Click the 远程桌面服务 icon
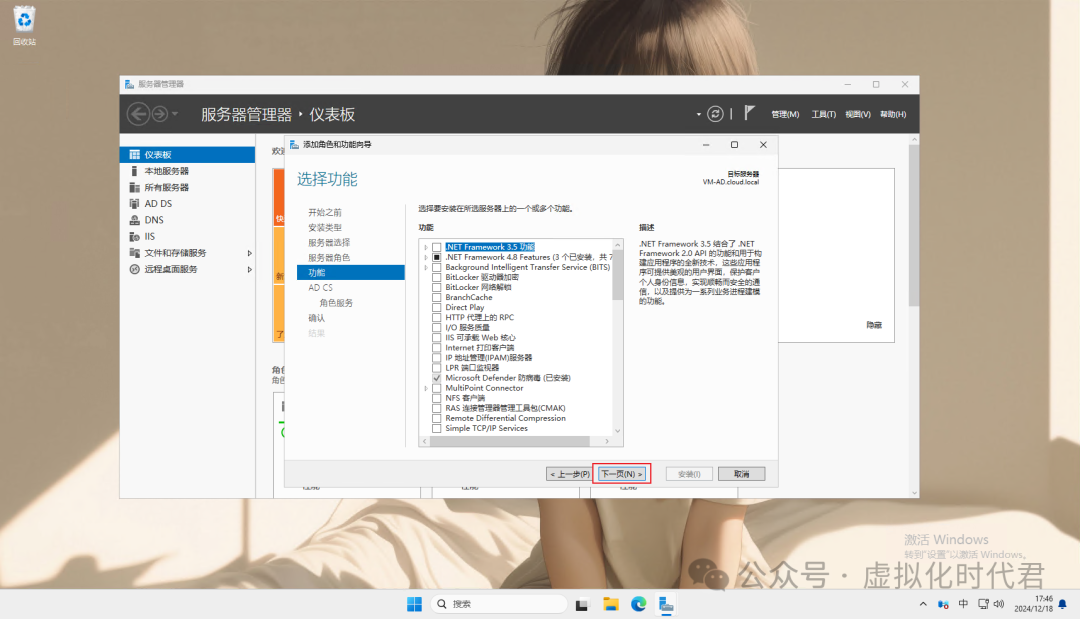The height and width of the screenshot is (619, 1080). (x=134, y=269)
